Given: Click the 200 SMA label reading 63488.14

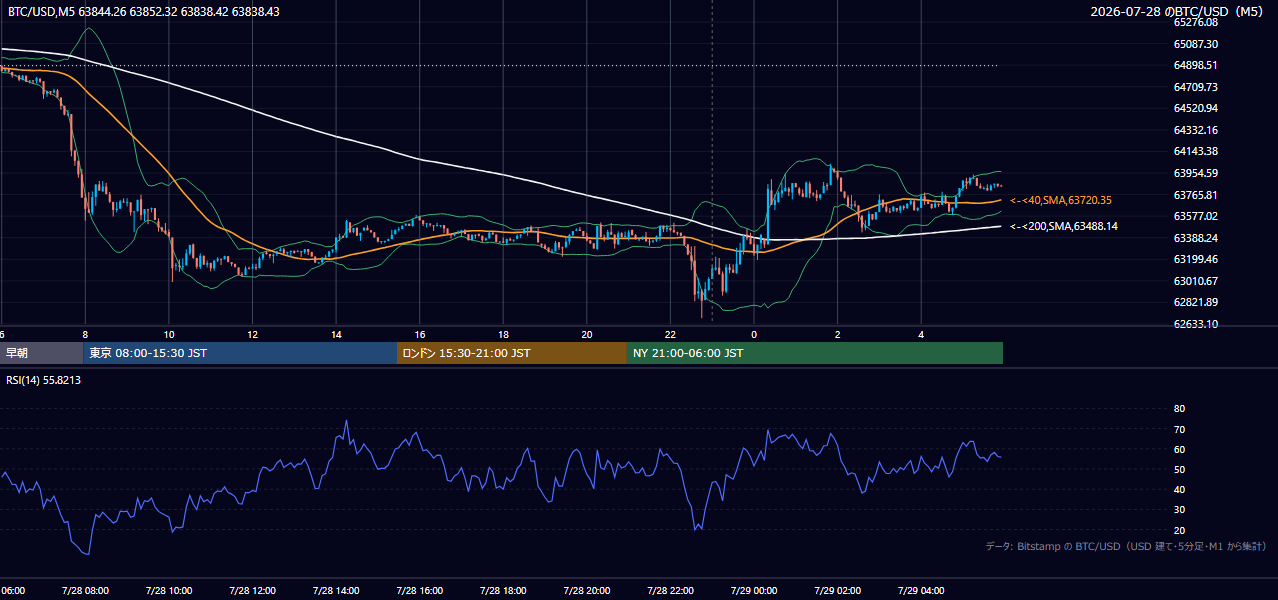Looking at the screenshot, I should tap(1064, 226).
